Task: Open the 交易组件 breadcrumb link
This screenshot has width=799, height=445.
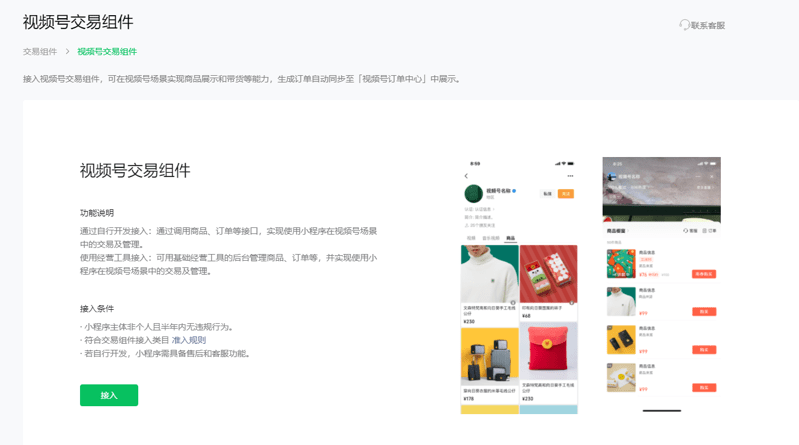Action: pyautogui.click(x=40, y=51)
